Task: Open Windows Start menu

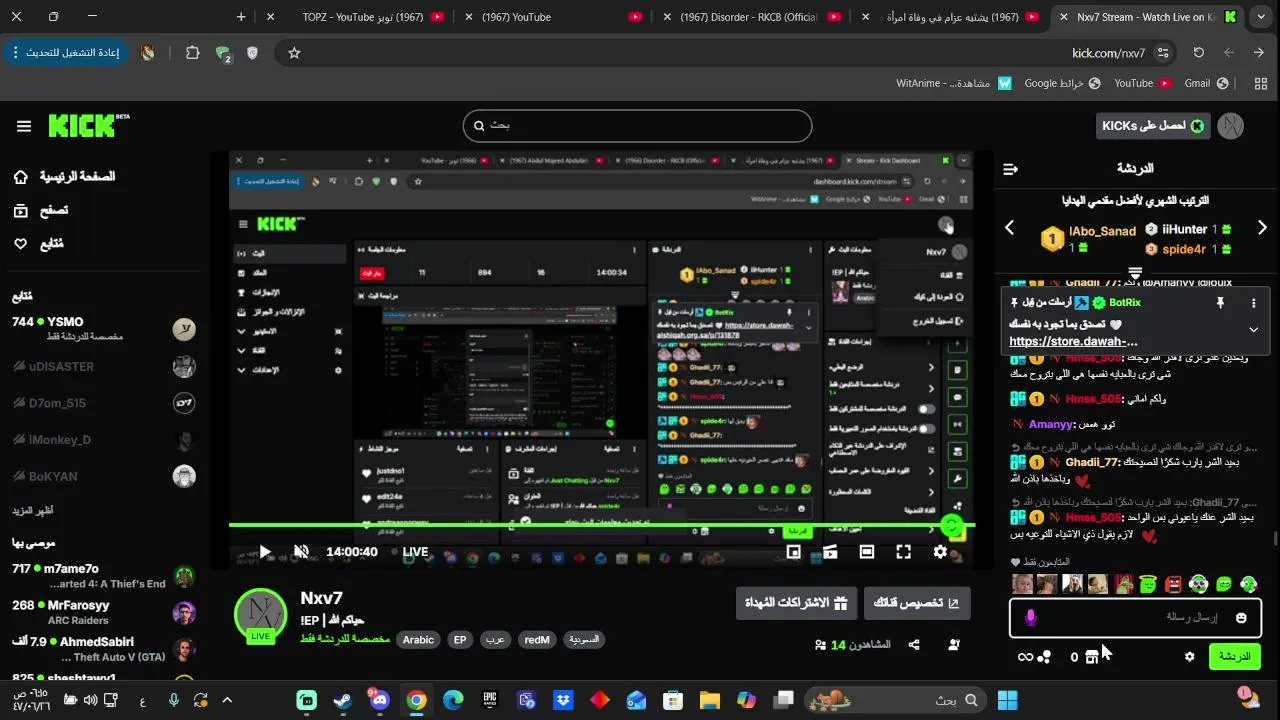Action: (1007, 700)
